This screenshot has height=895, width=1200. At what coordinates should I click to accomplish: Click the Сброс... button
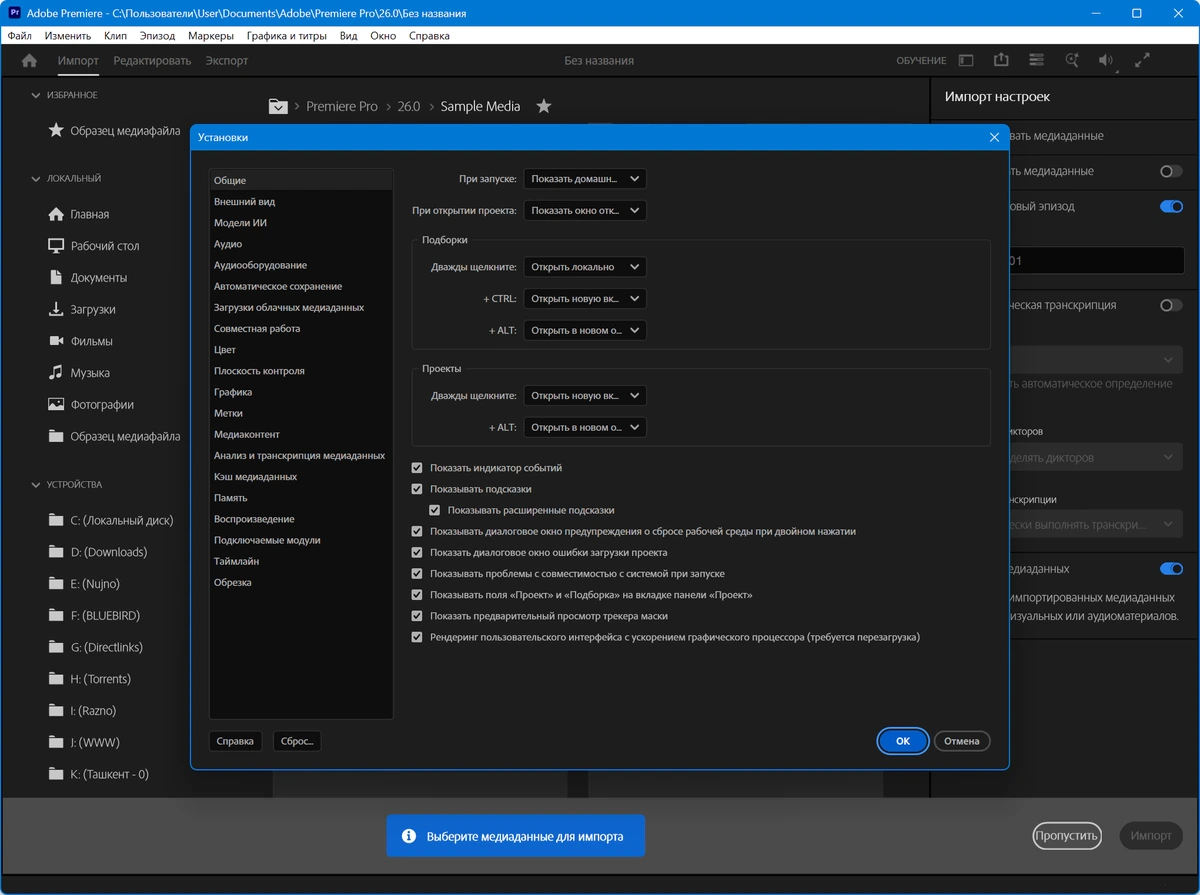297,741
